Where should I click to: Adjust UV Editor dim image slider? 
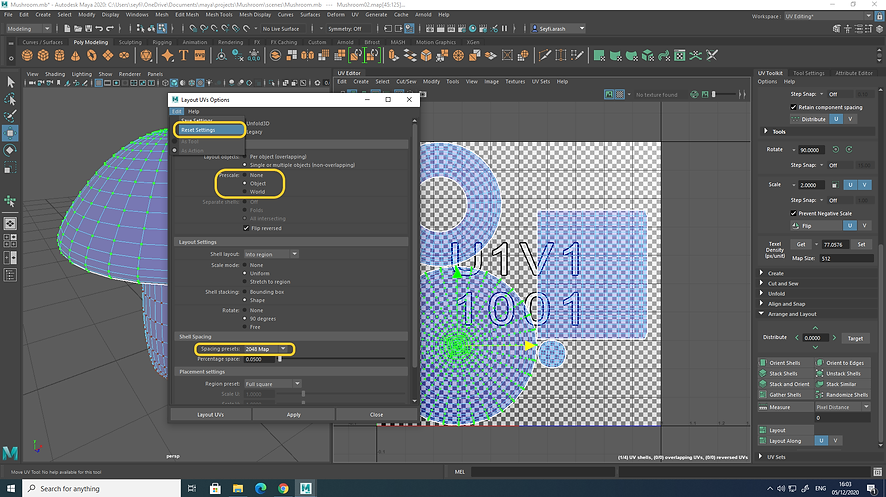(x=714, y=94)
